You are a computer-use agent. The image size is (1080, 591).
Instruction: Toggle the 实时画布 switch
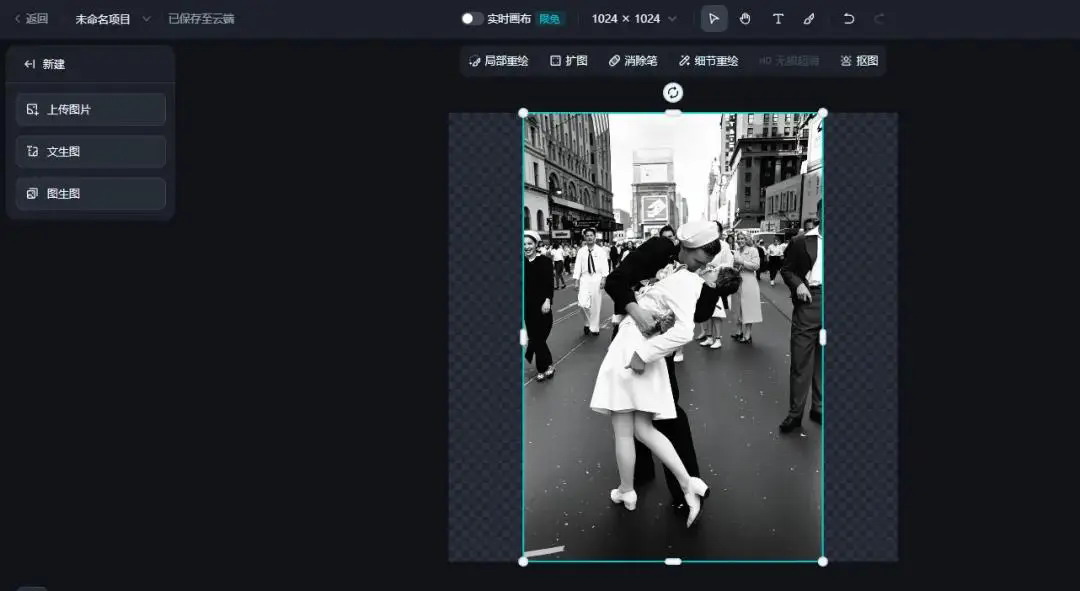(471, 19)
